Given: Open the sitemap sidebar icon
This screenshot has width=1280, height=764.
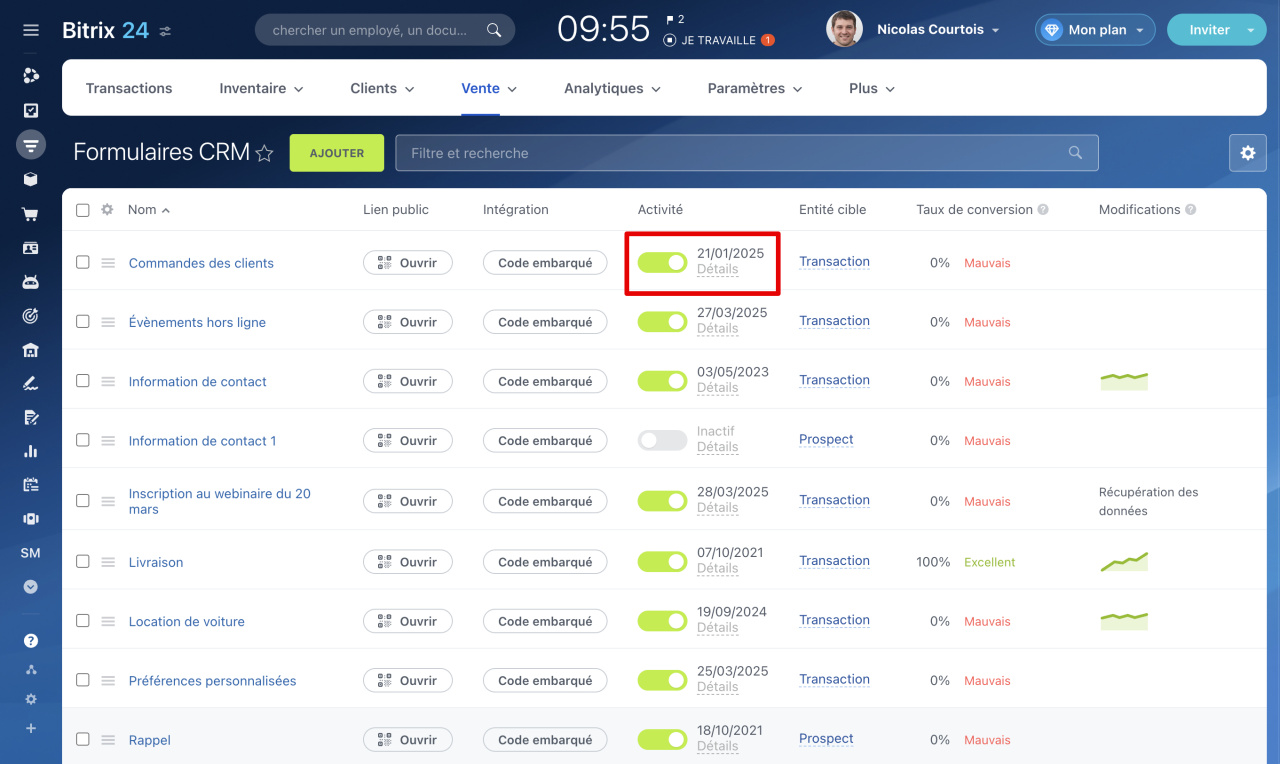Looking at the screenshot, I should coord(31,670).
